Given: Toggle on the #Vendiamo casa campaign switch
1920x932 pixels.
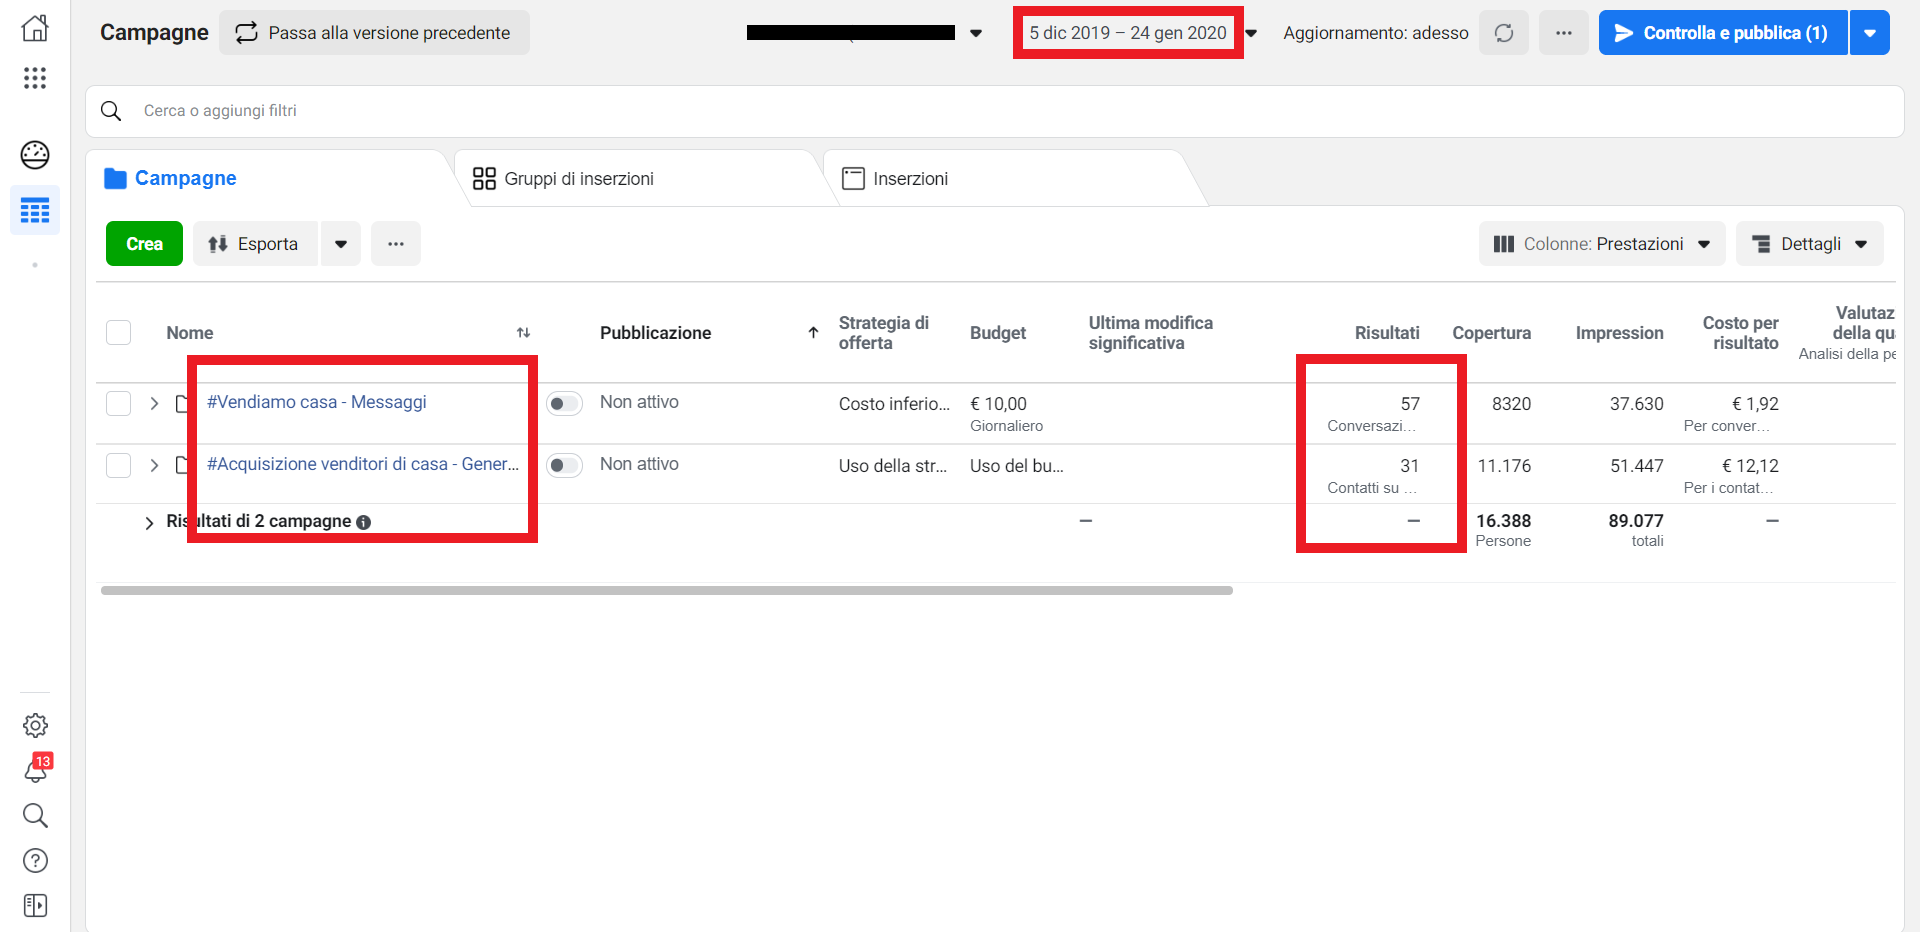Looking at the screenshot, I should [564, 403].
